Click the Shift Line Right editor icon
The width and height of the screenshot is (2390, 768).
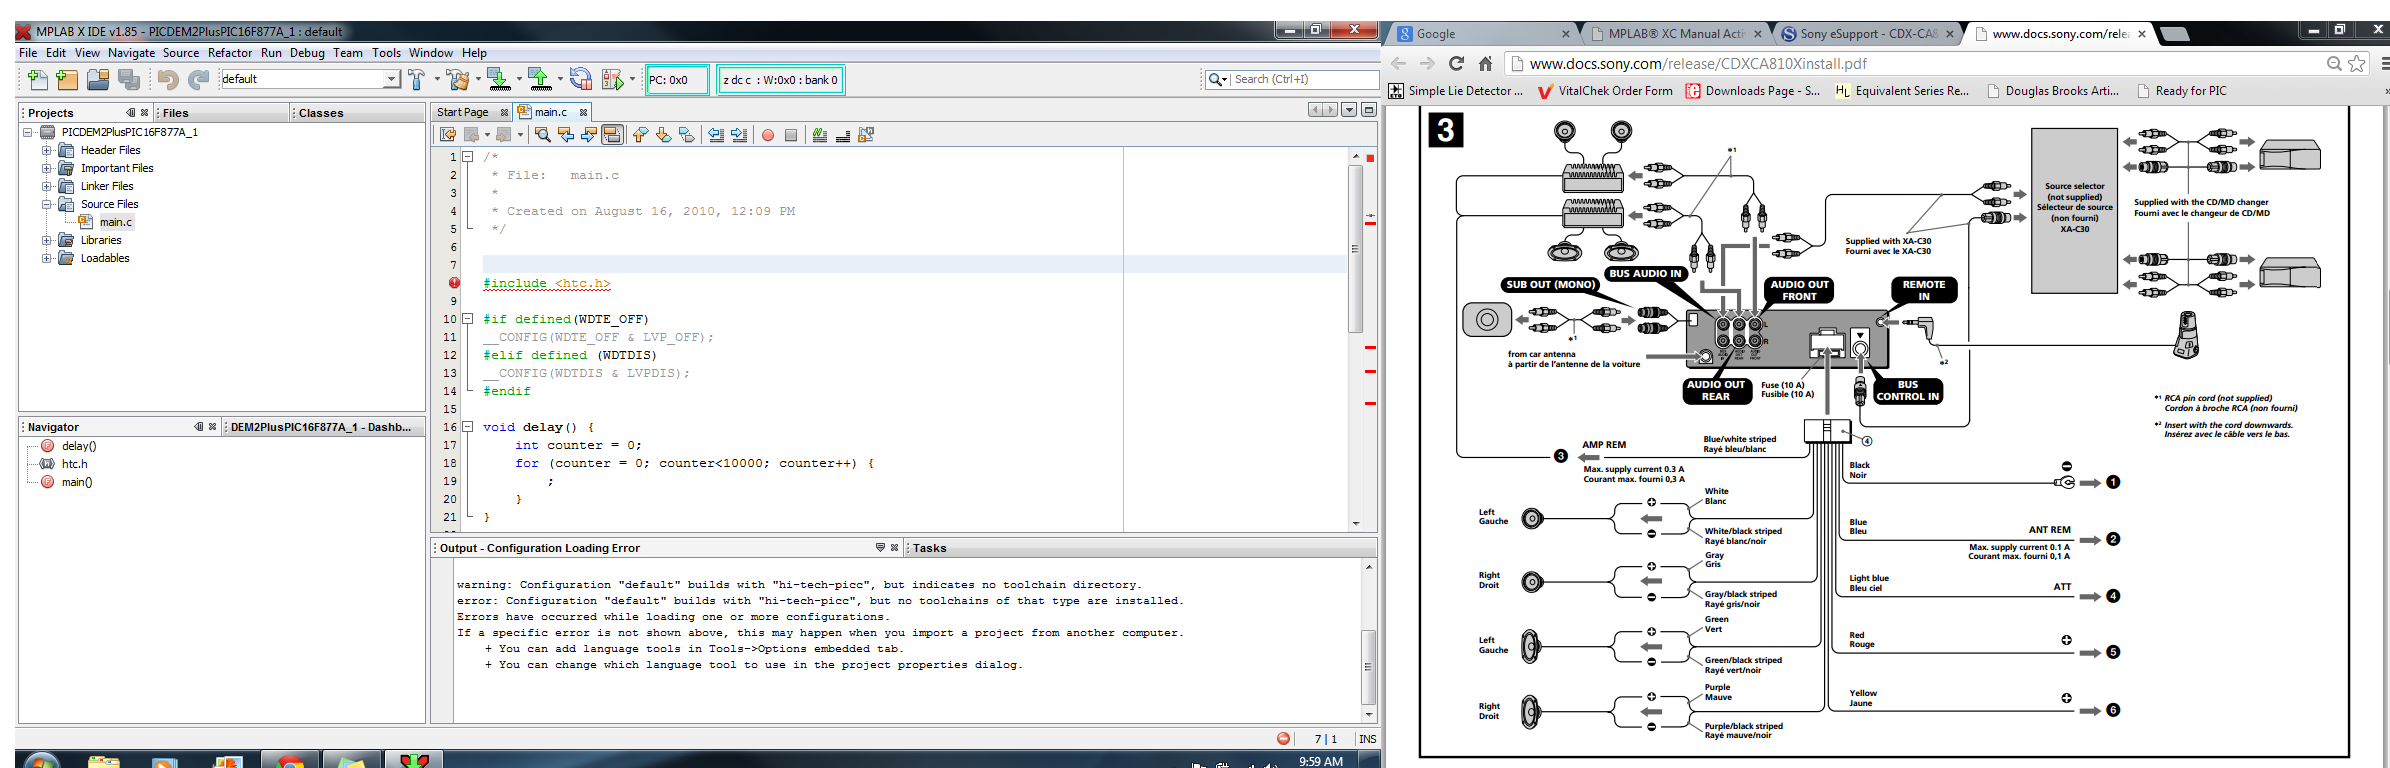tap(739, 135)
